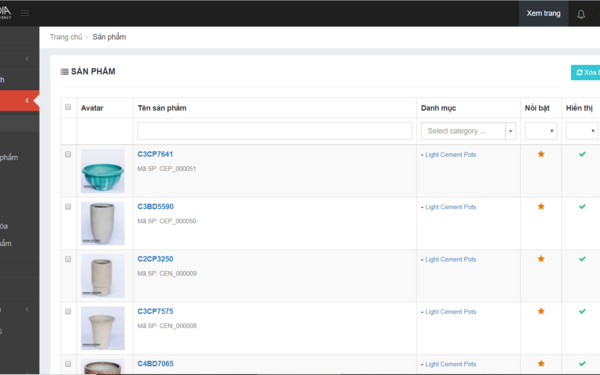
Task: Toggle featured star for C3BD5590
Action: [x=541, y=207]
